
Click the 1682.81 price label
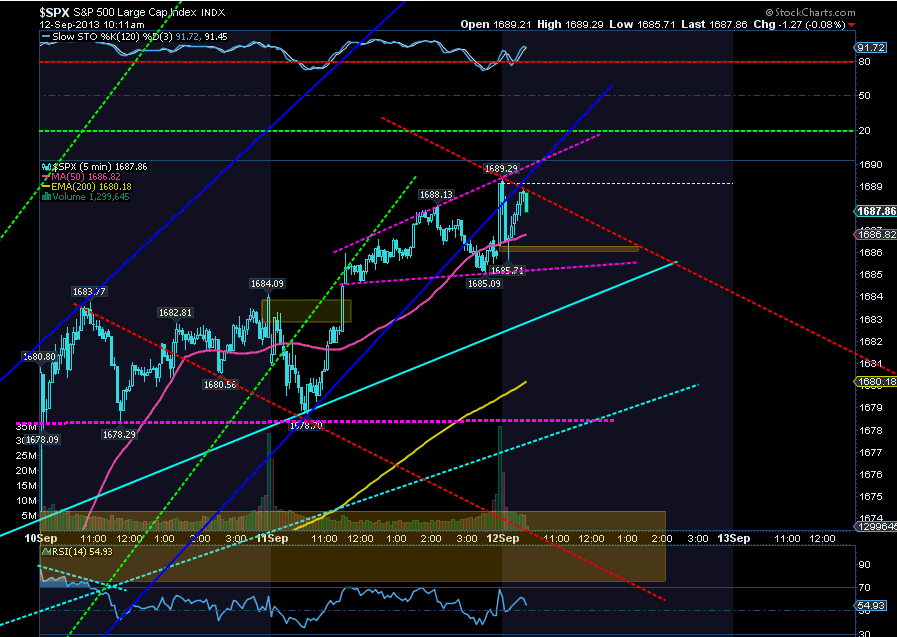[x=175, y=313]
